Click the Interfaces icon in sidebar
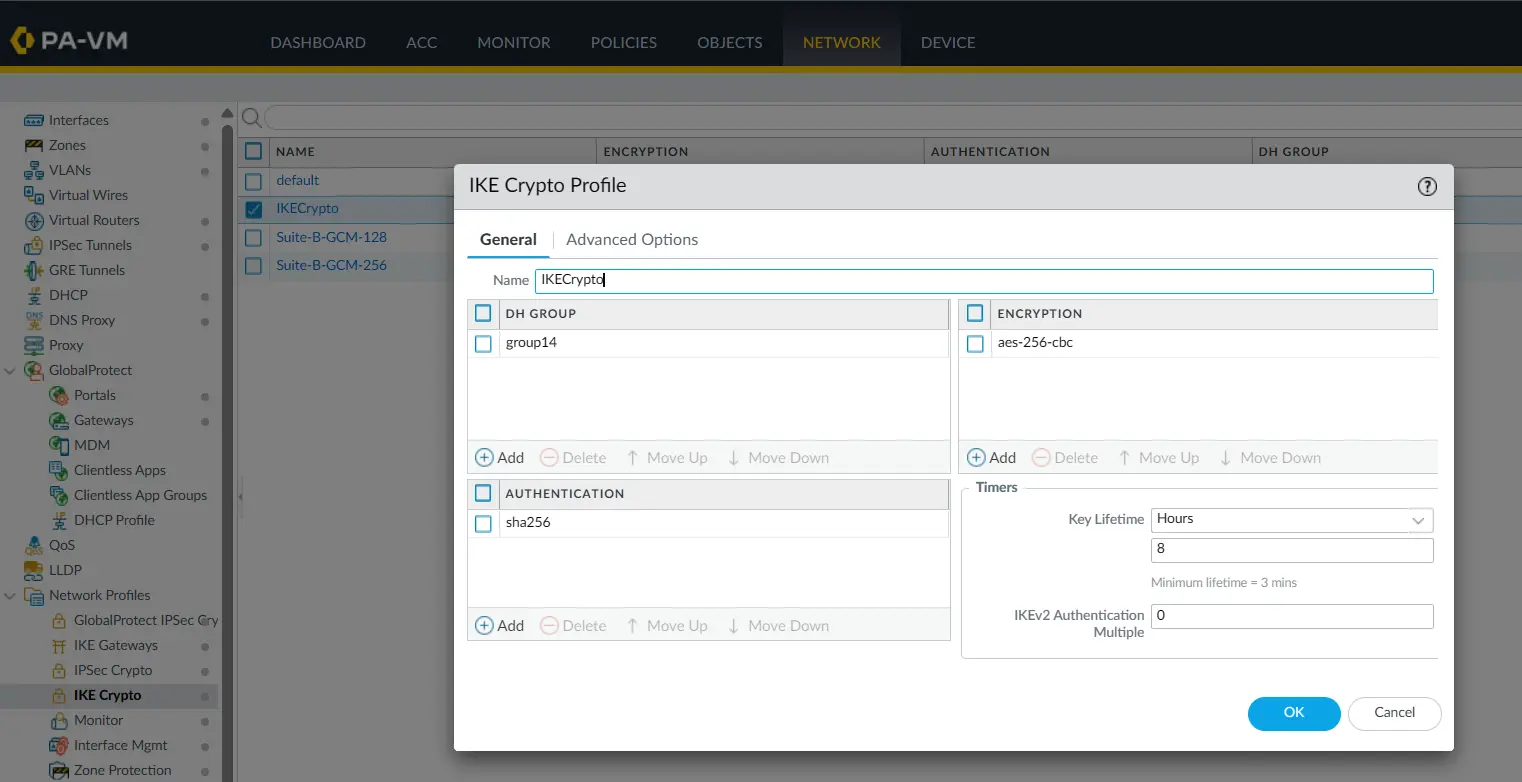The width and height of the screenshot is (1522, 782). (x=34, y=120)
